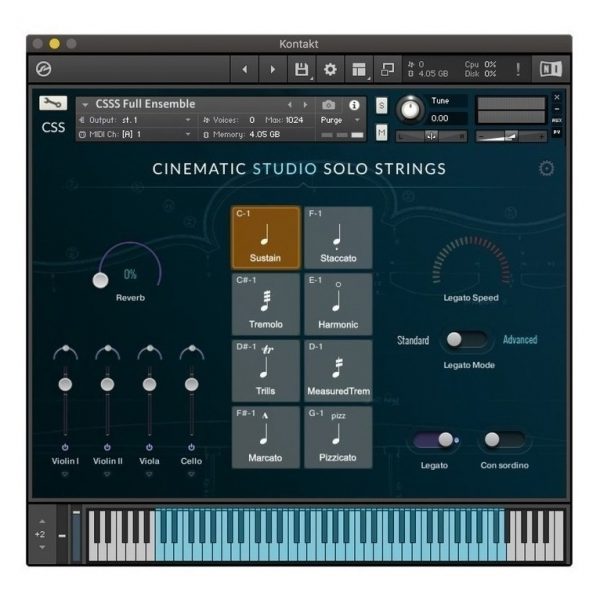Select the MeasuredTrem articulation
The width and height of the screenshot is (600, 600).
pos(338,371)
